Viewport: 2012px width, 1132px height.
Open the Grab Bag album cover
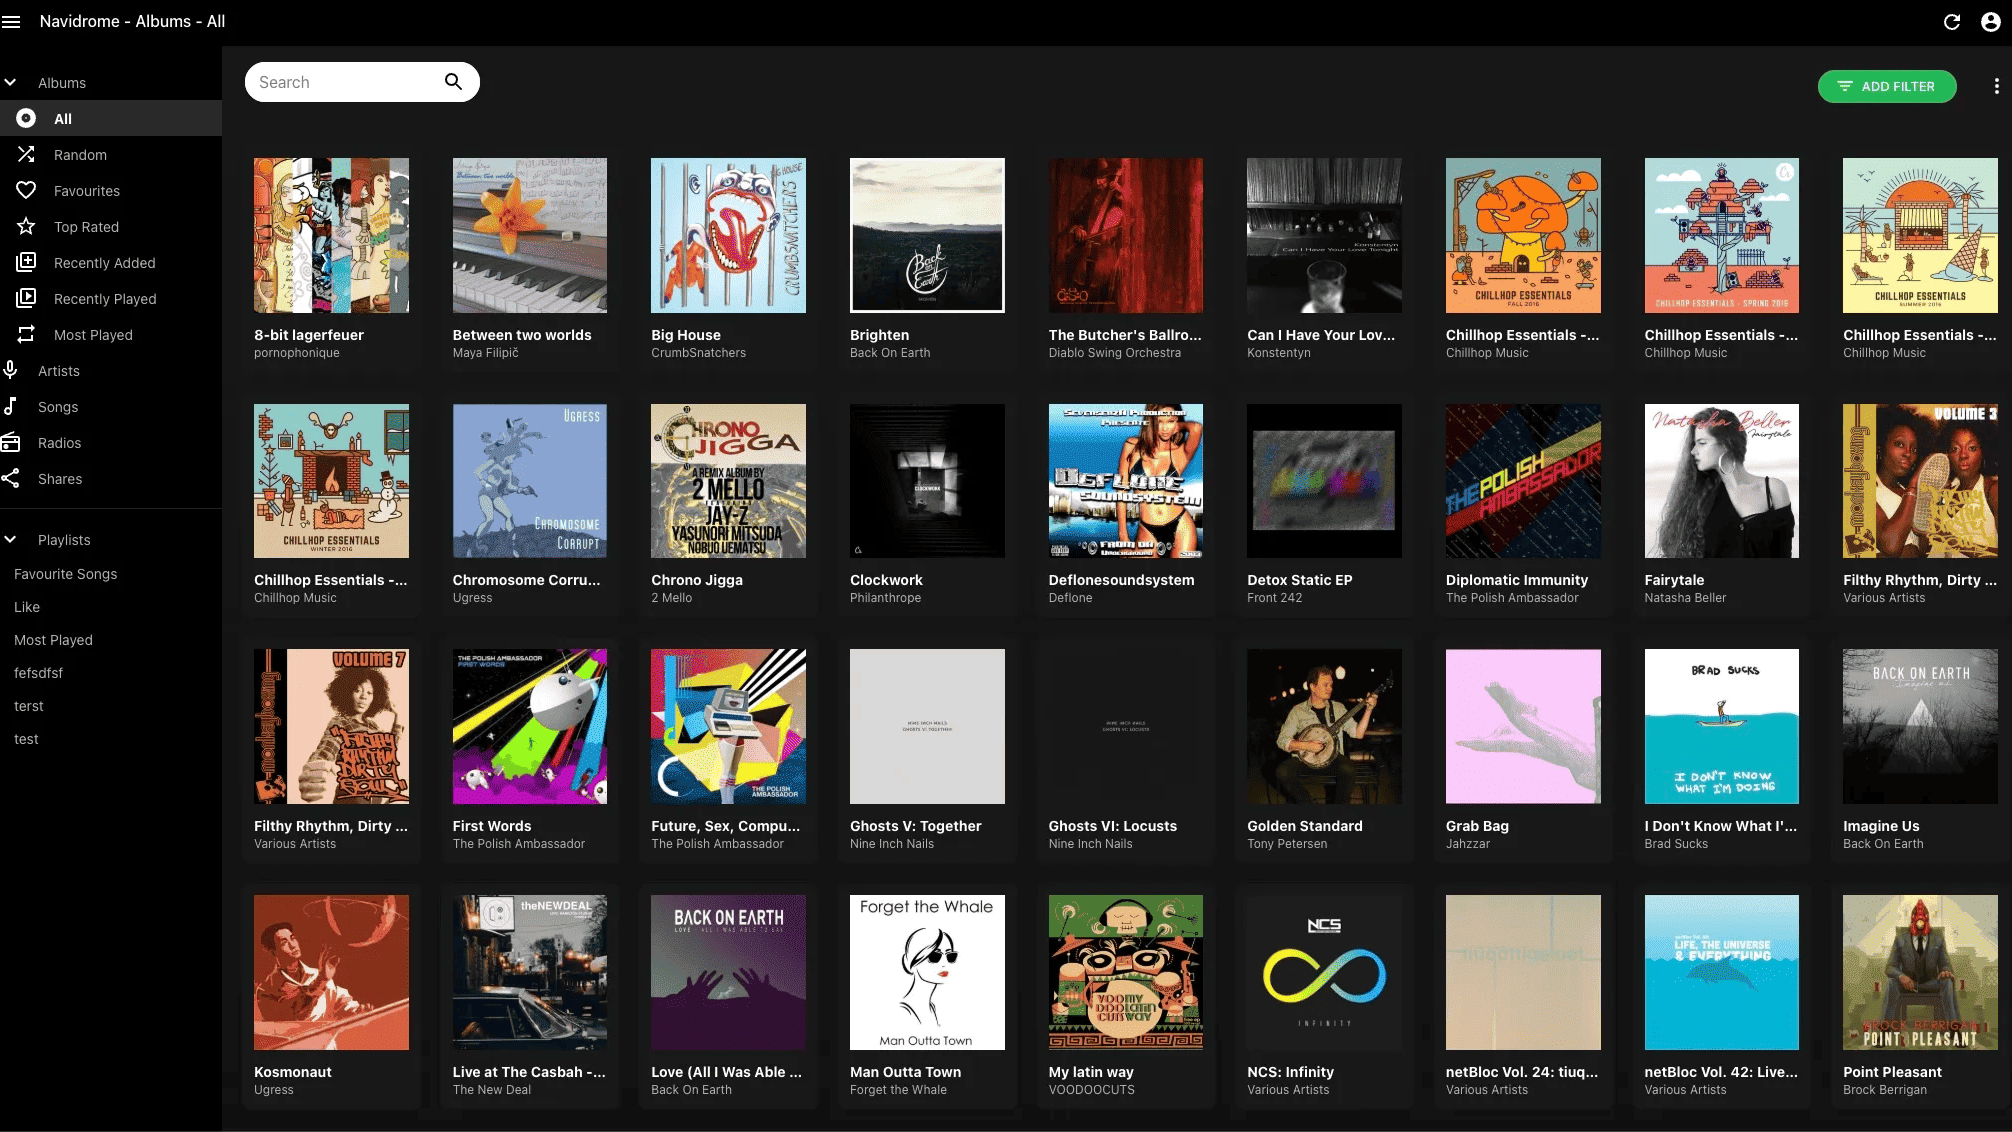coord(1523,726)
